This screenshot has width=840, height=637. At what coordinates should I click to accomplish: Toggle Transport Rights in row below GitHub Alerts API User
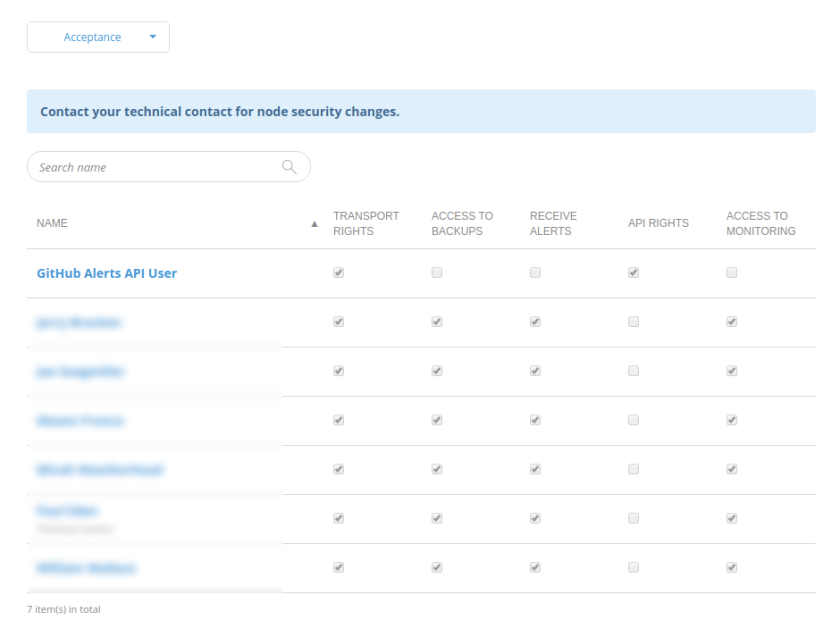338,322
